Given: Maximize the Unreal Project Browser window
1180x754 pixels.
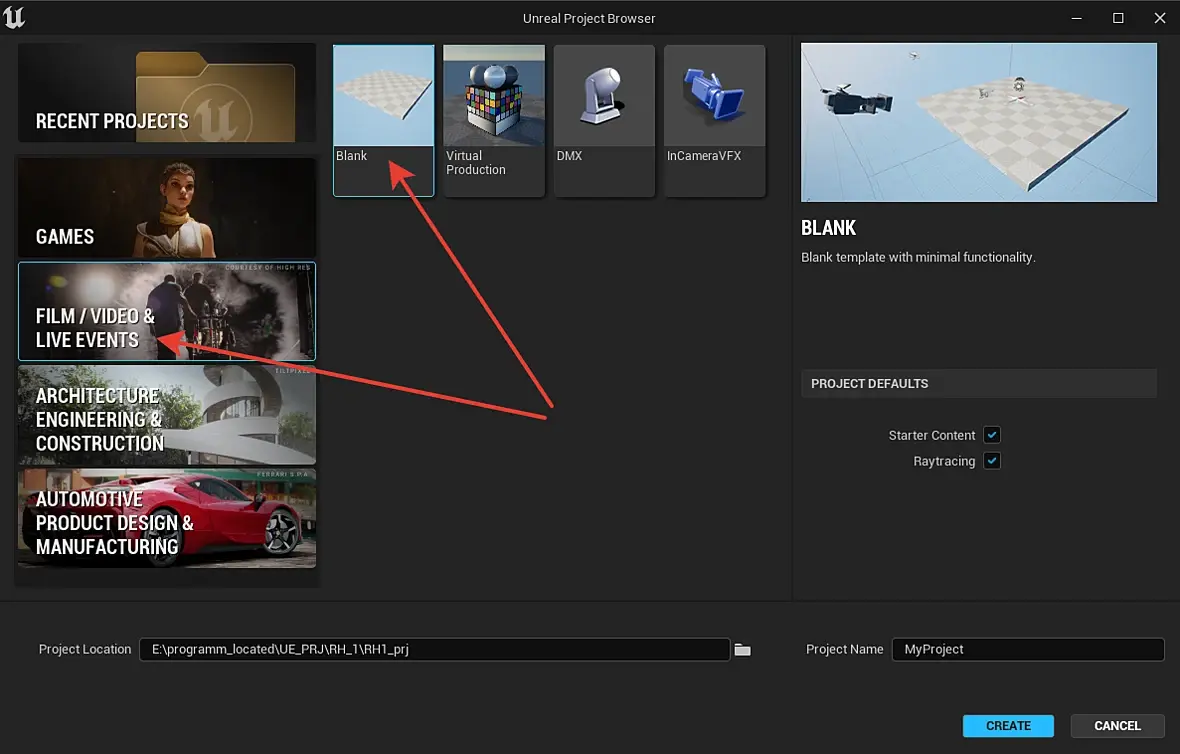Looking at the screenshot, I should (x=1118, y=18).
